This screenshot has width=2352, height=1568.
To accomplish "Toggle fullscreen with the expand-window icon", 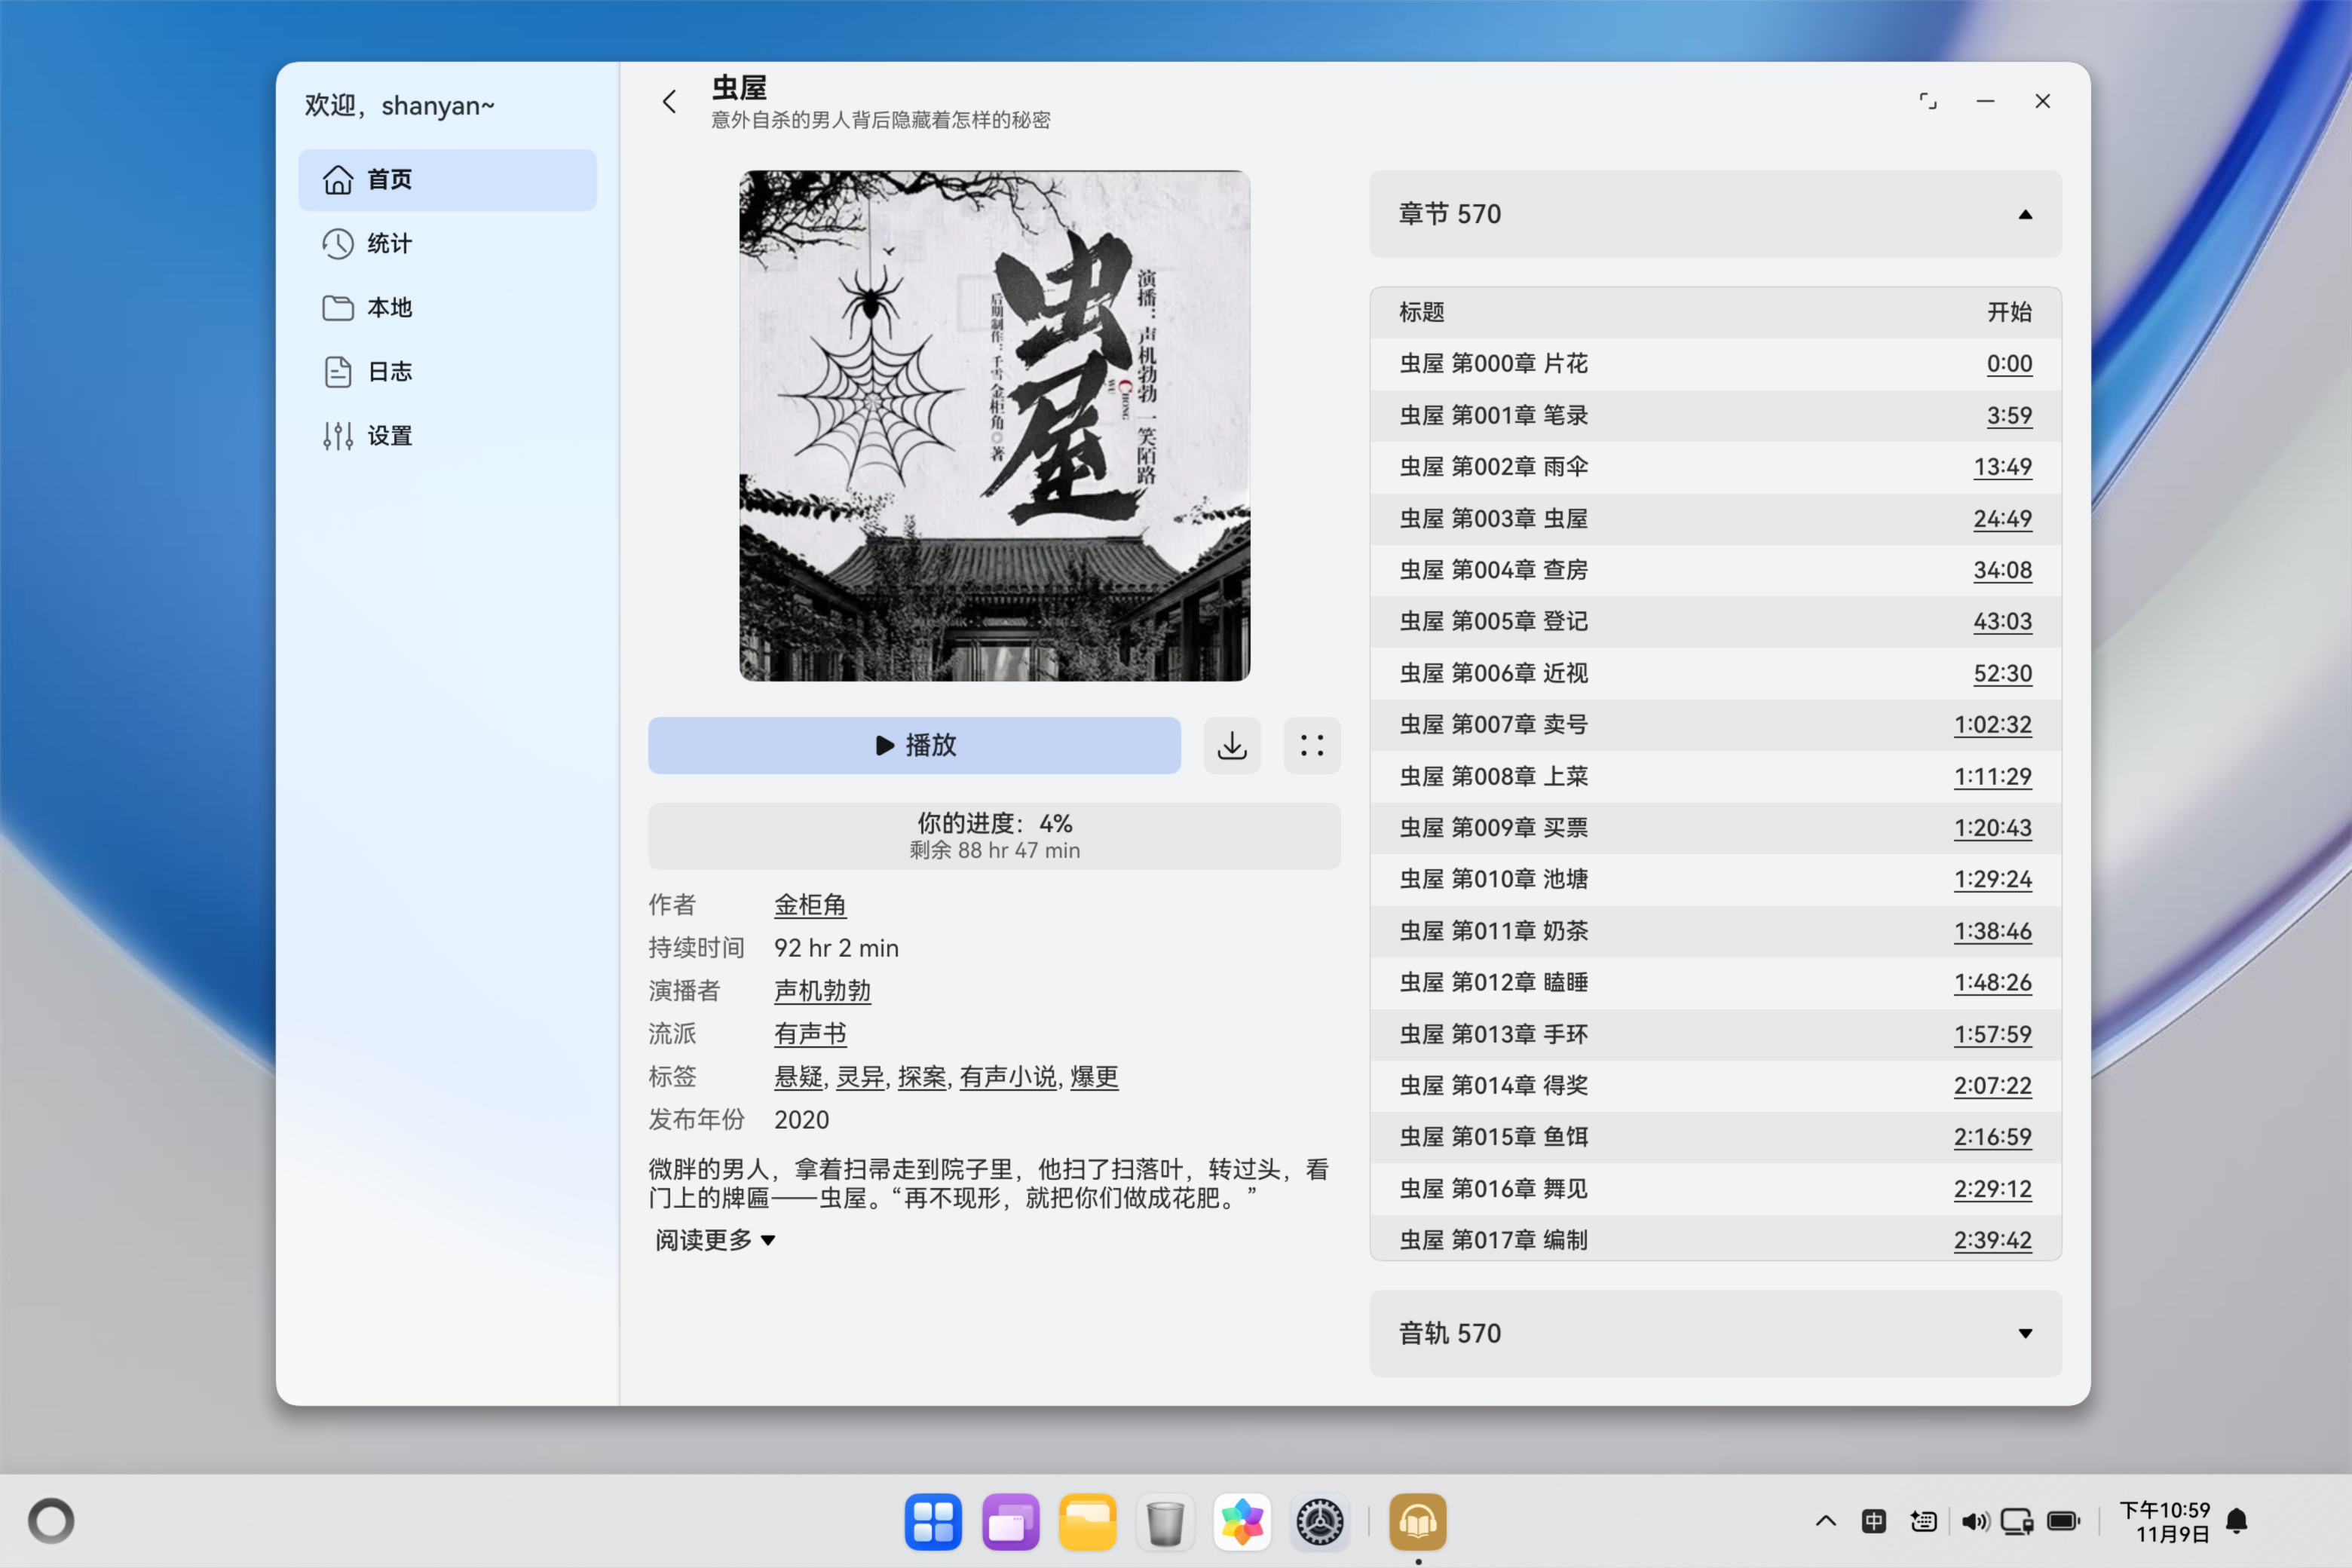I will tap(1928, 102).
